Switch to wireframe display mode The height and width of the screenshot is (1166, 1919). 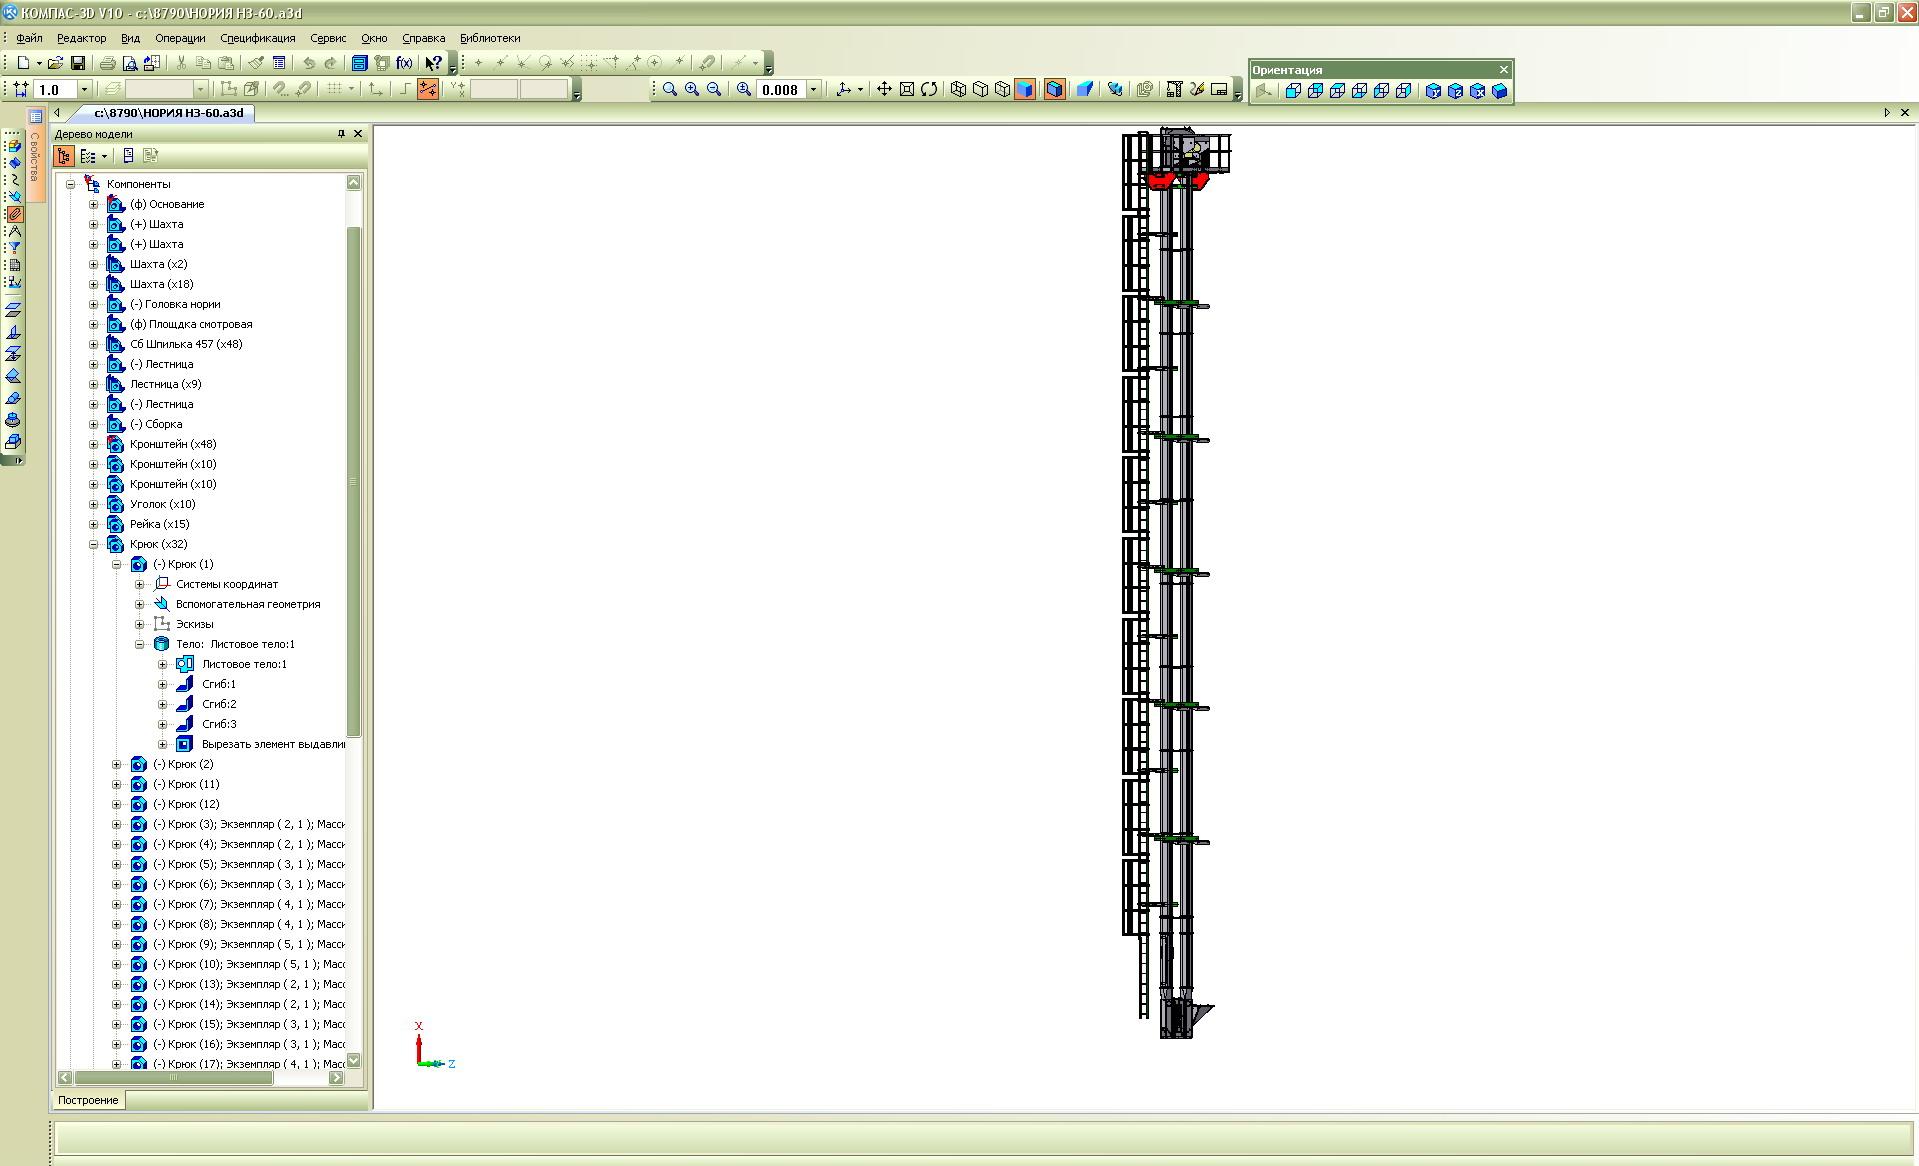pyautogui.click(x=958, y=89)
